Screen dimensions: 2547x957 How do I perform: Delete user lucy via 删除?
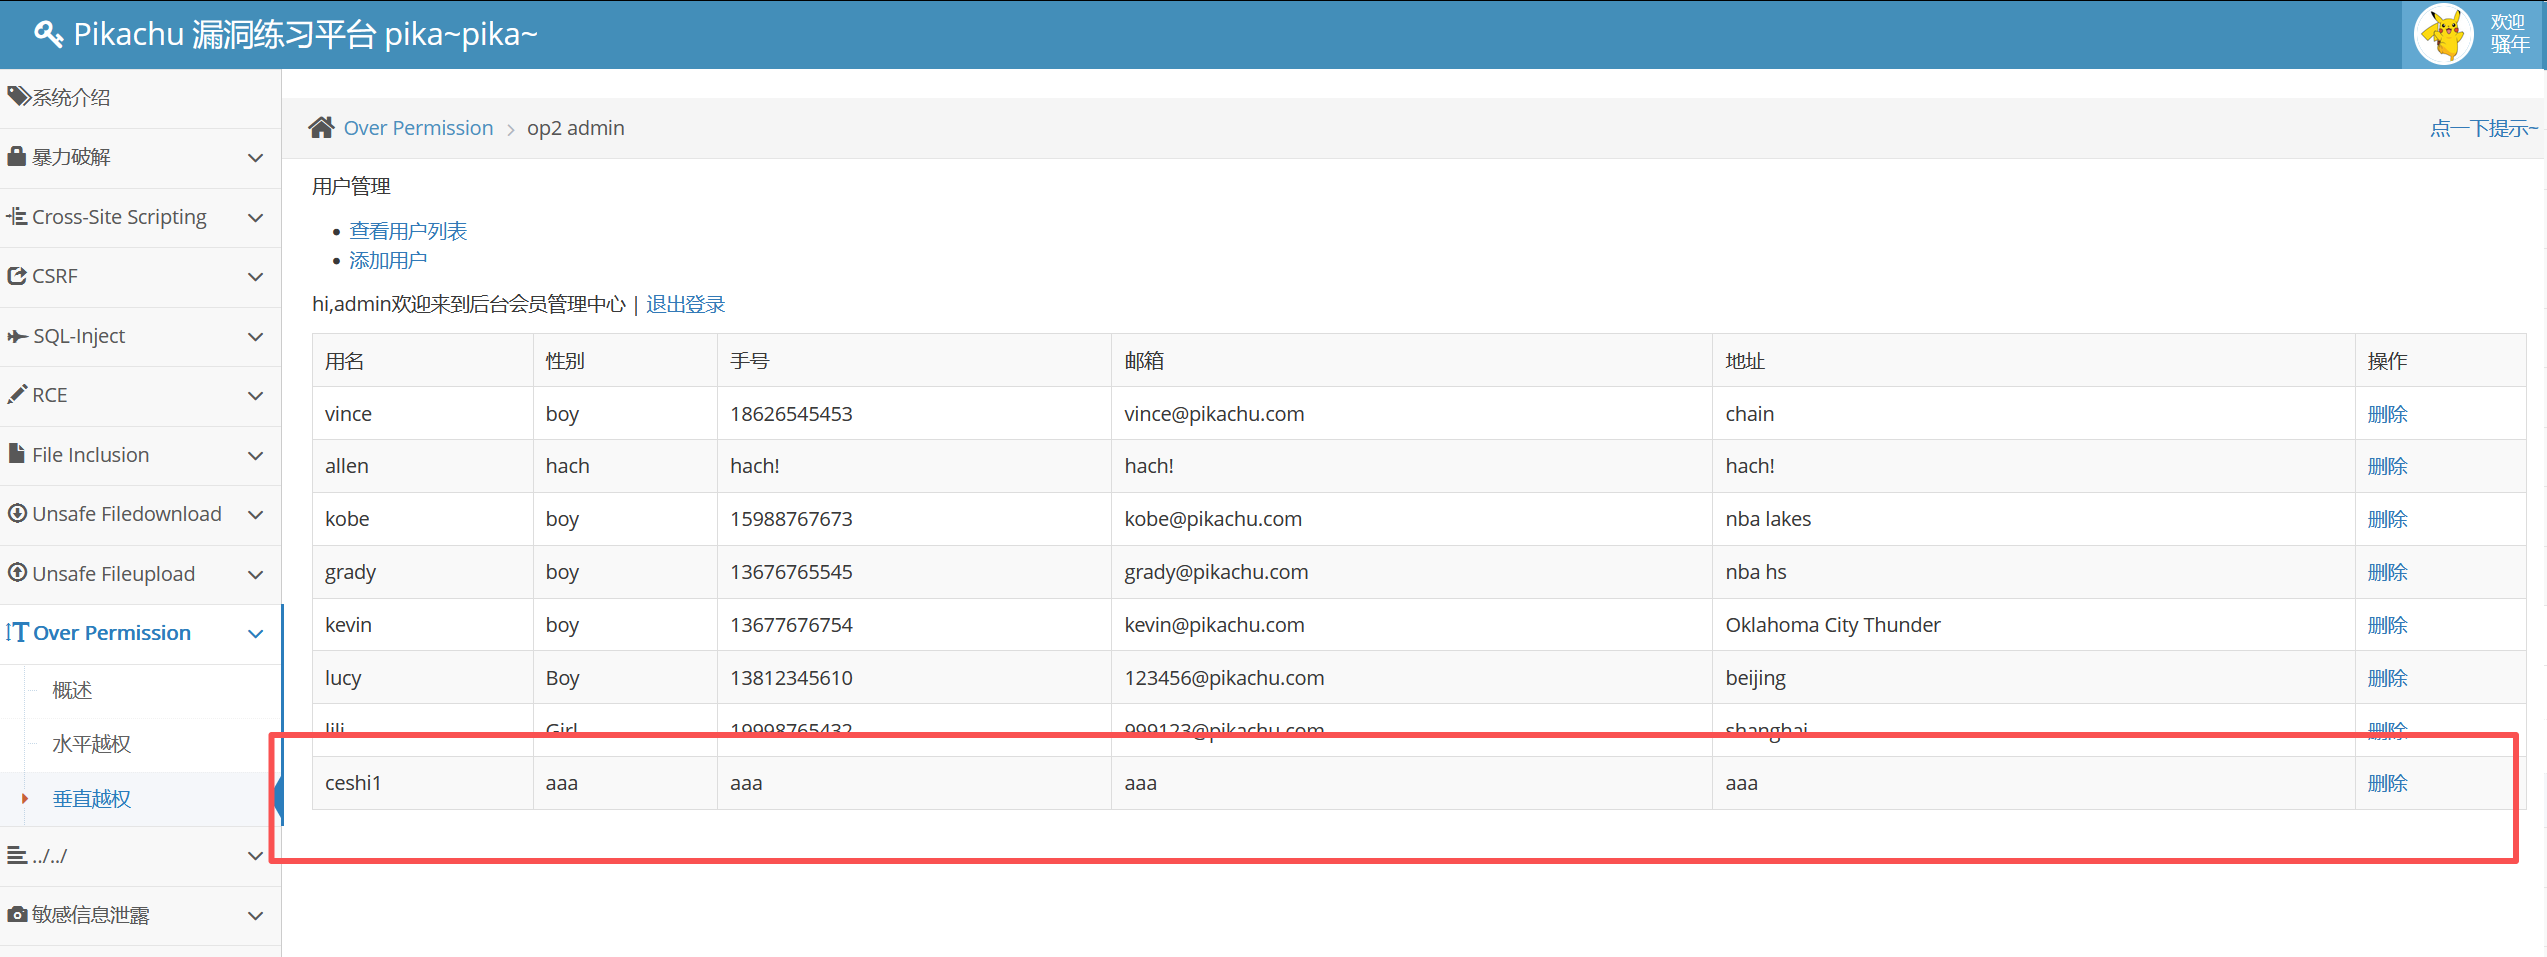pos(2387,678)
